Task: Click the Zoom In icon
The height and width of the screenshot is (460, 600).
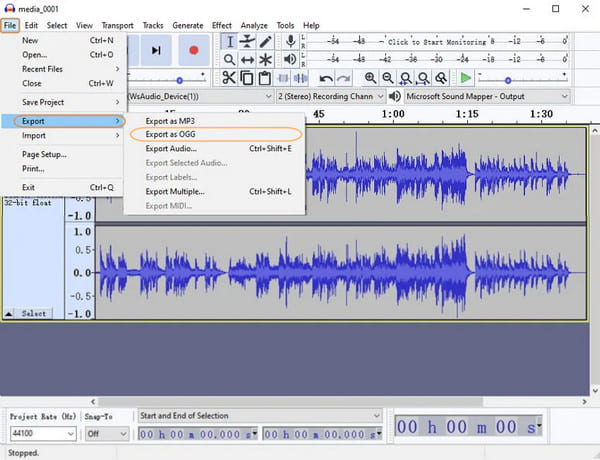Action: point(370,78)
